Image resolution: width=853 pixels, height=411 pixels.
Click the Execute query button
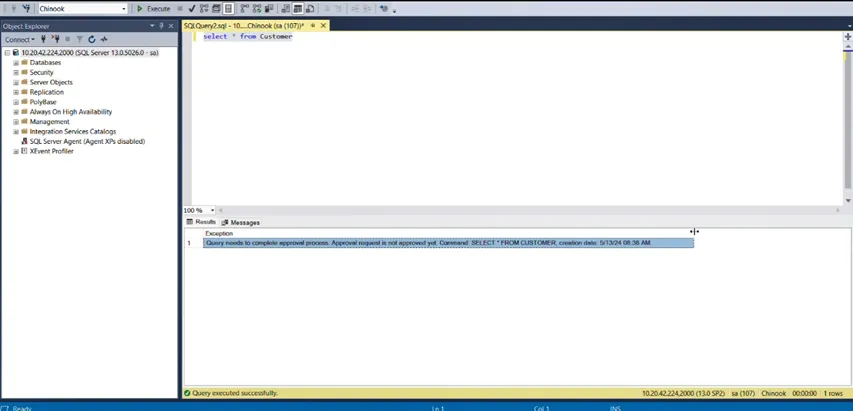pyautogui.click(x=154, y=9)
